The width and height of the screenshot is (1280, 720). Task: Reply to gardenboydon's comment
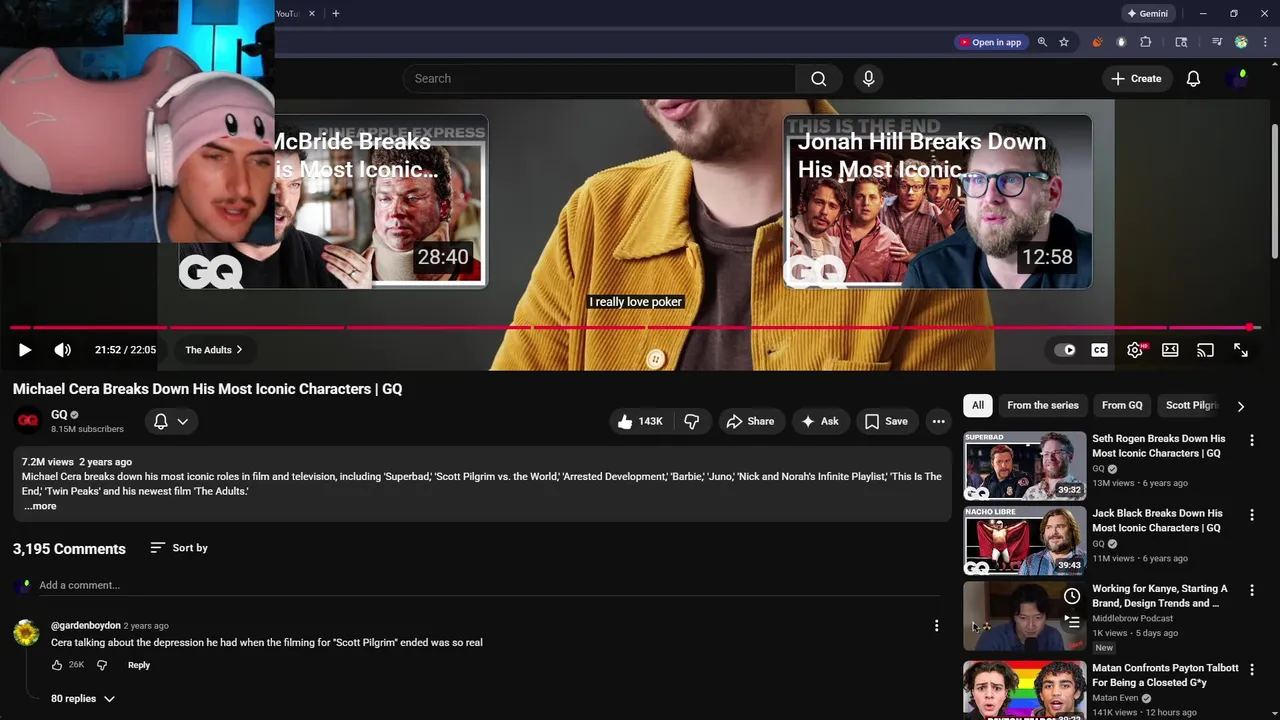pos(139,665)
